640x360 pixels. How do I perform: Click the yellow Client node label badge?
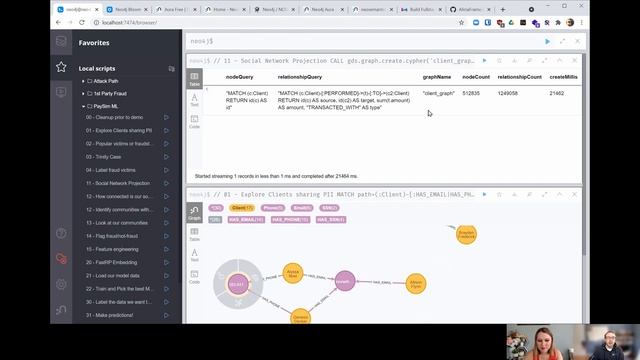pyautogui.click(x=242, y=208)
